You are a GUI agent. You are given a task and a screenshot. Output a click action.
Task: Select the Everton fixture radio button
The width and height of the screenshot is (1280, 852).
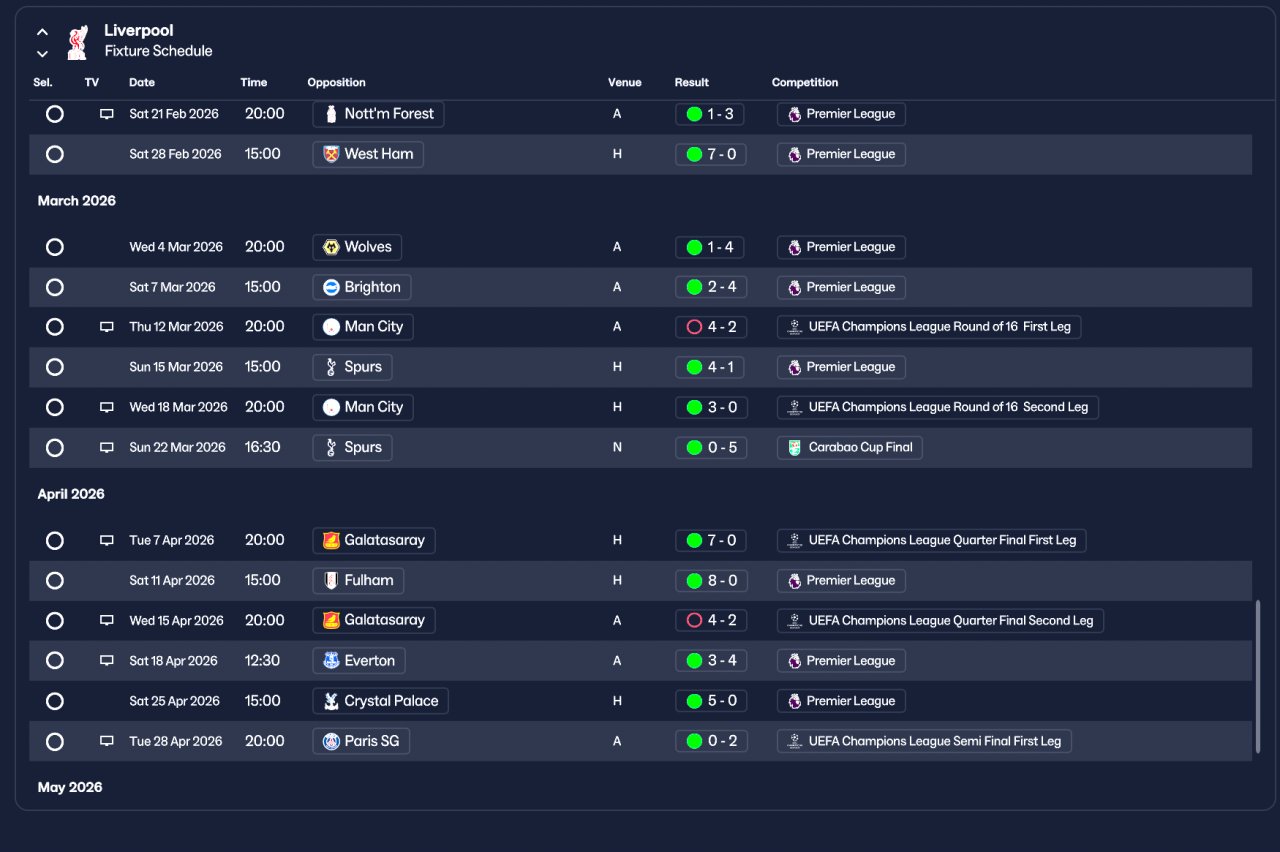55,661
